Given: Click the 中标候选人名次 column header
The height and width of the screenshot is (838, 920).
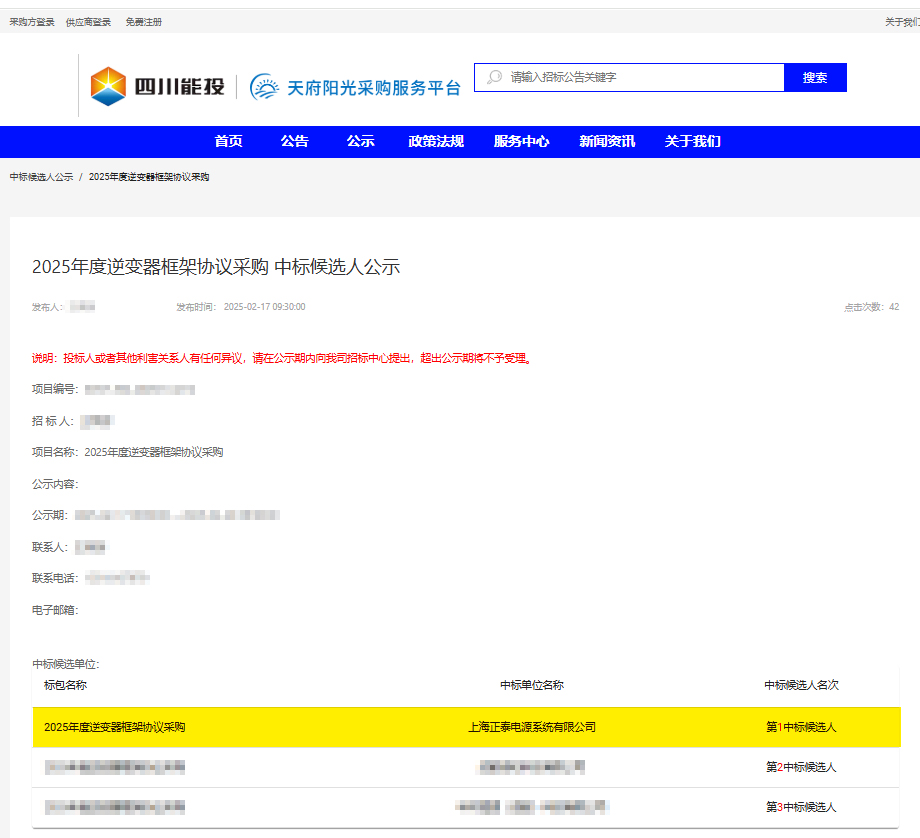Looking at the screenshot, I should 801,685.
